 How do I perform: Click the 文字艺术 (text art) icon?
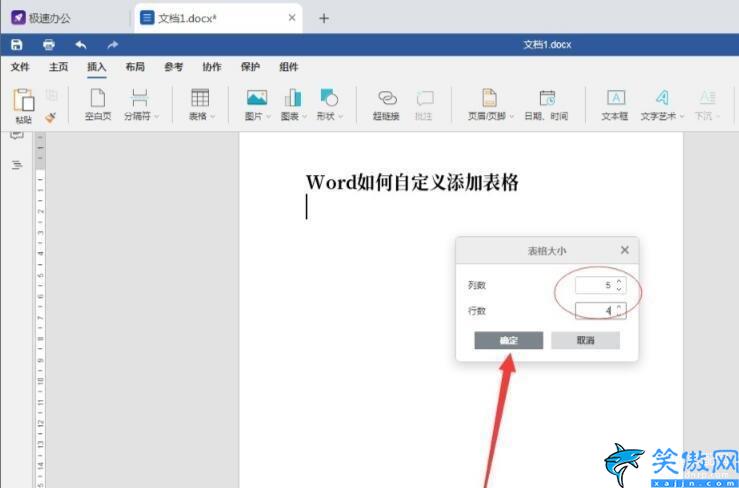click(x=662, y=98)
